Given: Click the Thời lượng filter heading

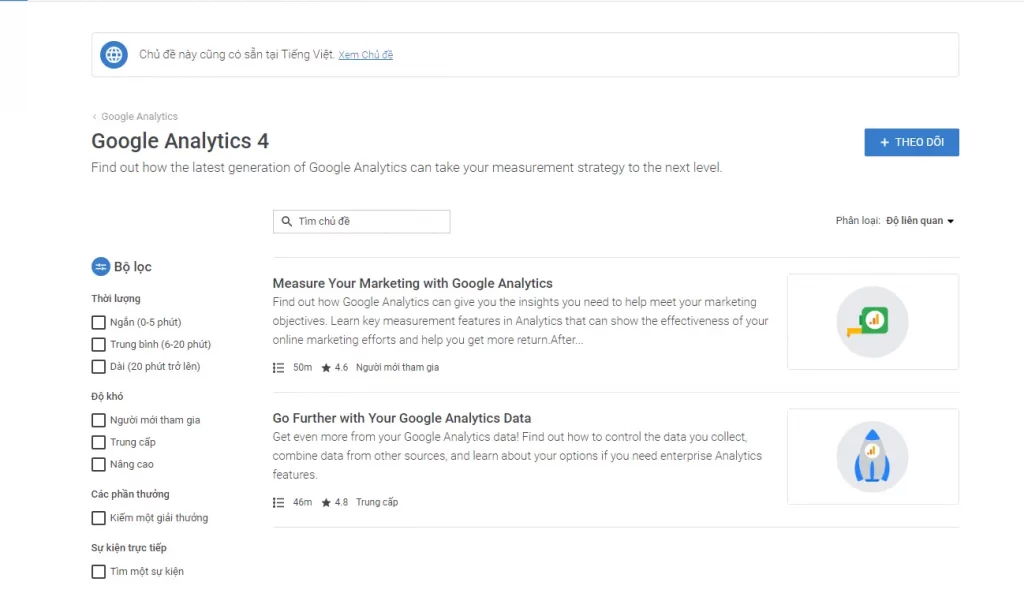Looking at the screenshot, I should pos(116,298).
